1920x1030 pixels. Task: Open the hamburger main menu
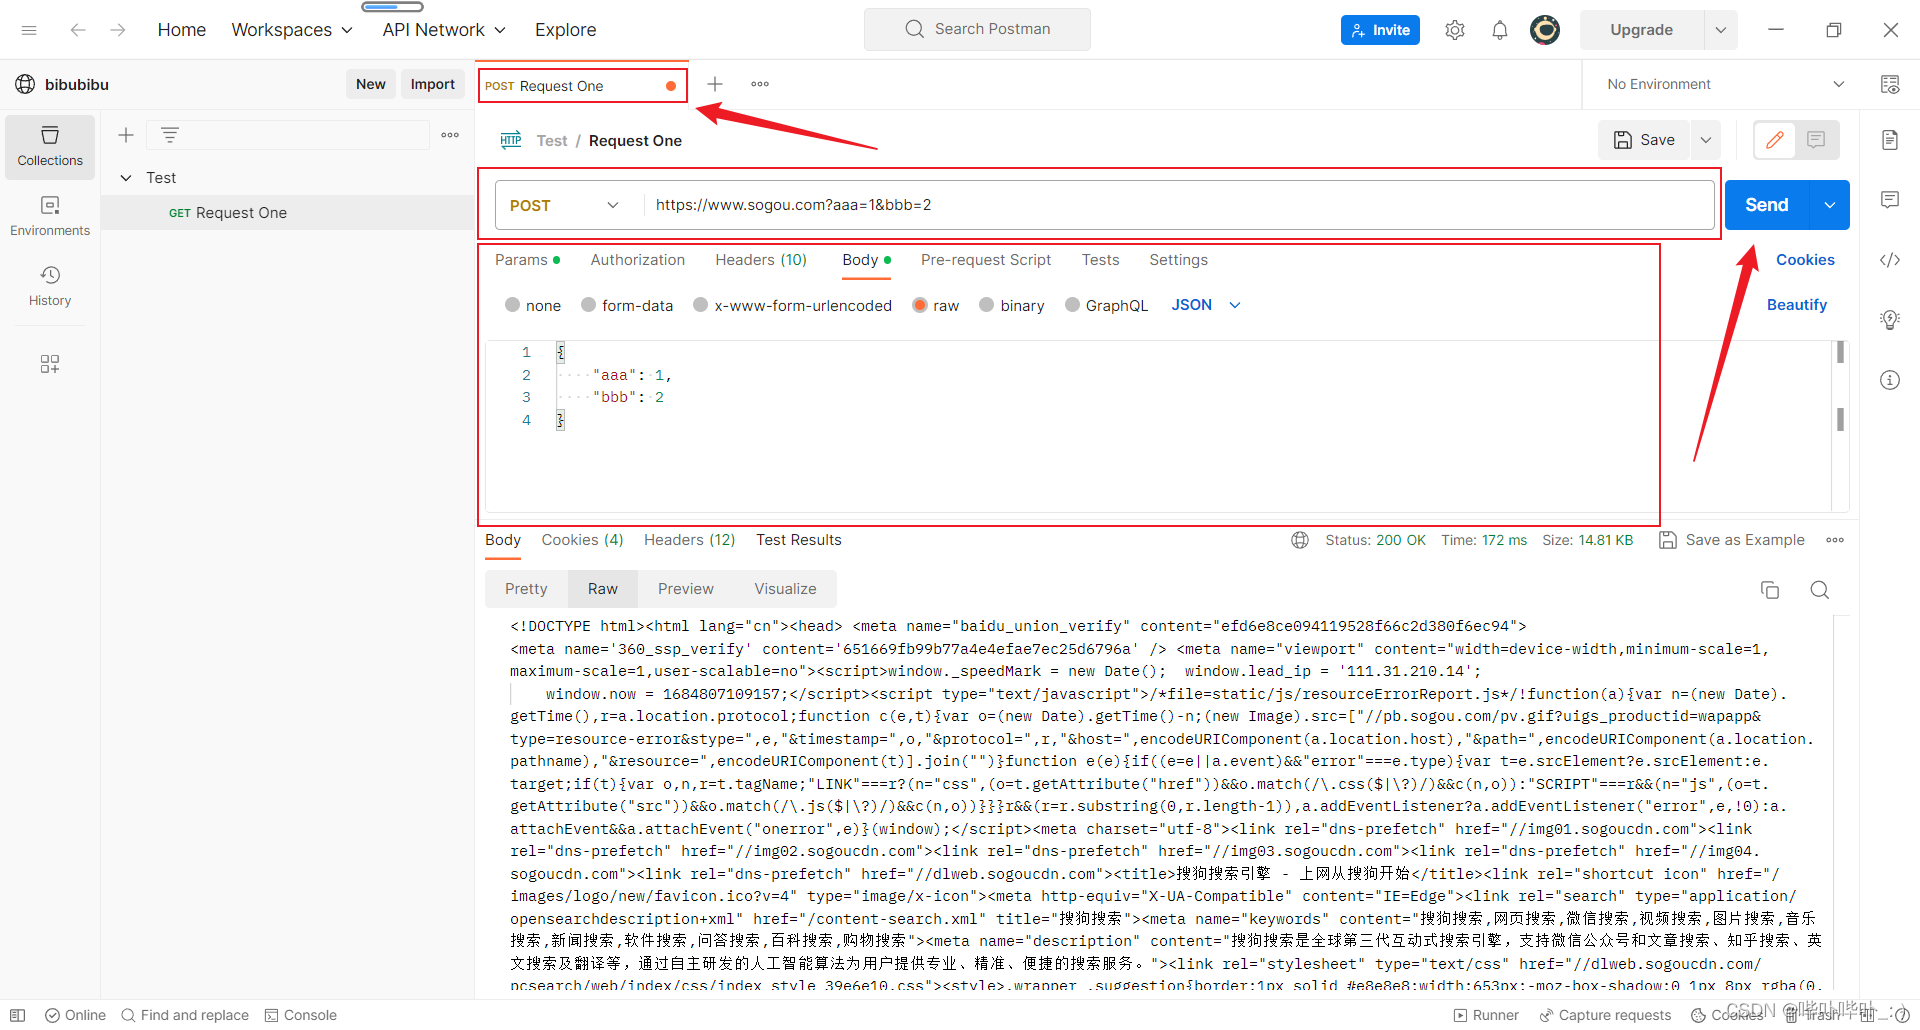tap(29, 30)
